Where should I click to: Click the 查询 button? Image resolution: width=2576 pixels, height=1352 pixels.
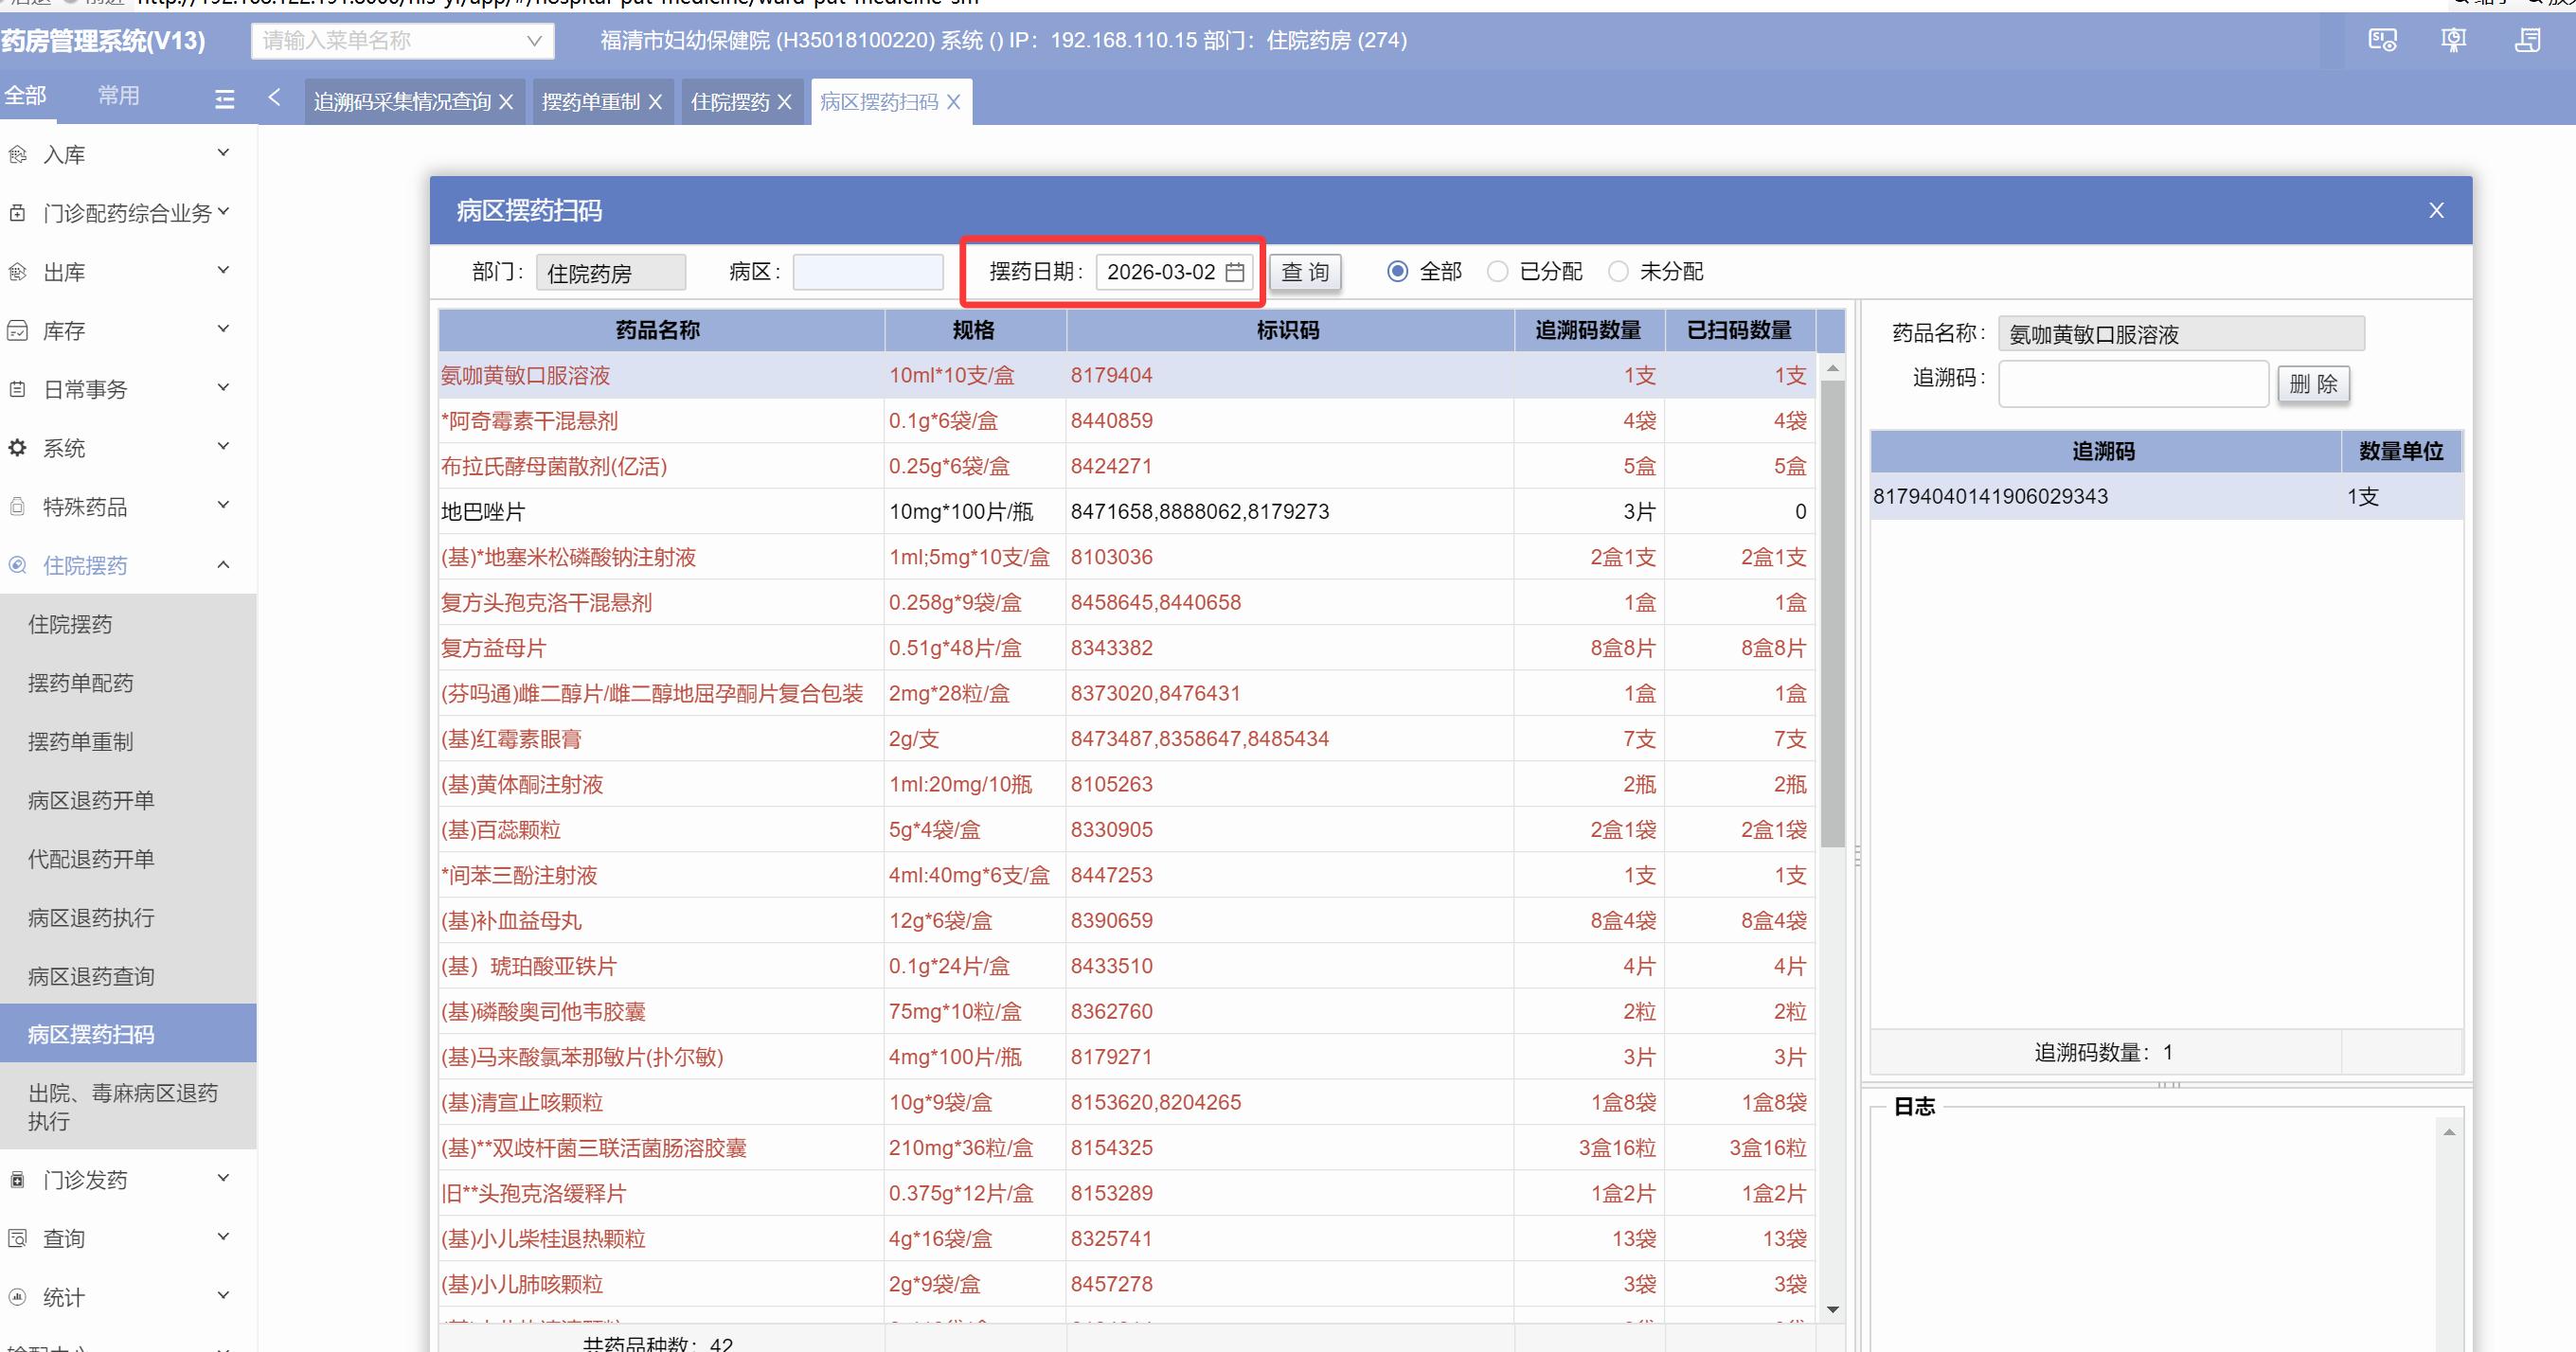click(1305, 272)
